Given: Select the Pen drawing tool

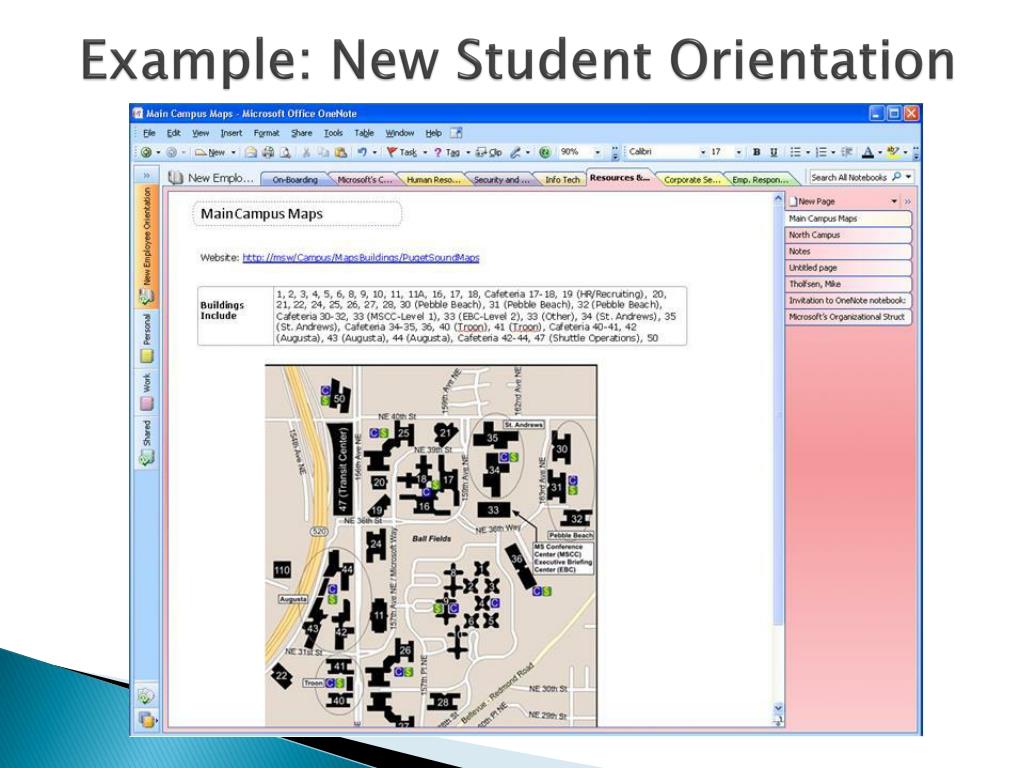Looking at the screenshot, I should point(515,152).
